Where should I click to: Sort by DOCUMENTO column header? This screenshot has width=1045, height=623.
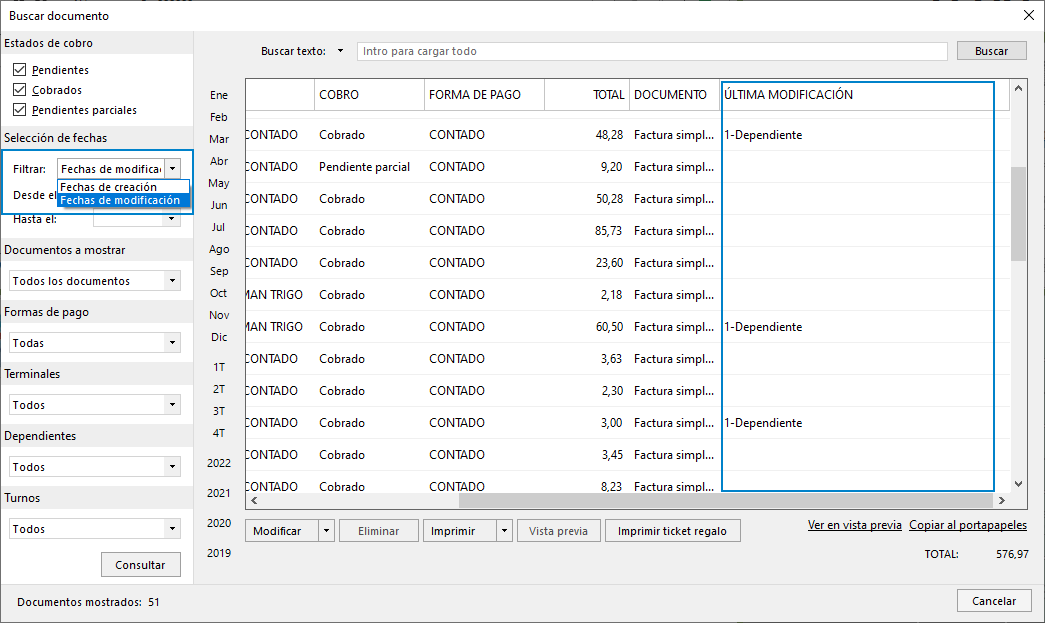pyautogui.click(x=674, y=95)
